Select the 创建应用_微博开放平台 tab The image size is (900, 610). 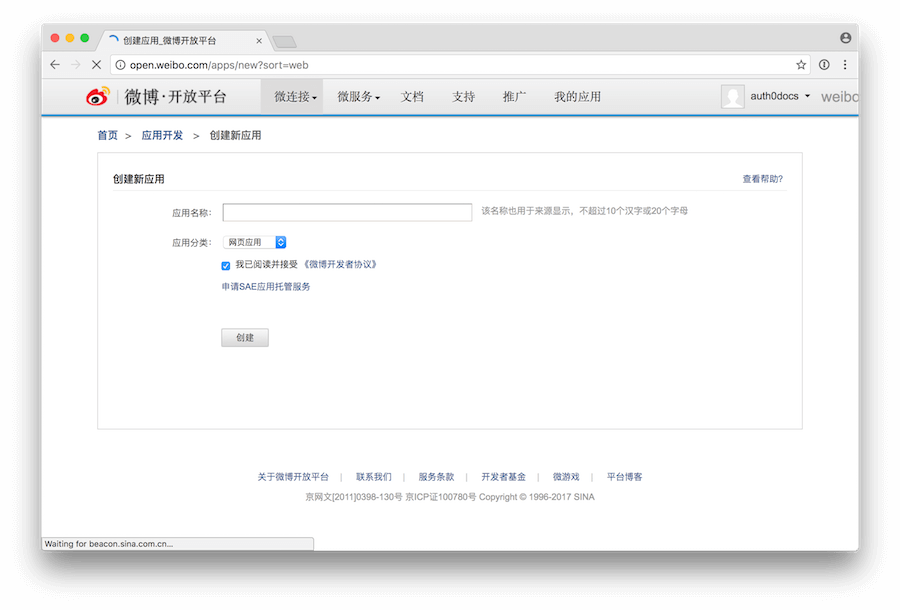(x=184, y=41)
